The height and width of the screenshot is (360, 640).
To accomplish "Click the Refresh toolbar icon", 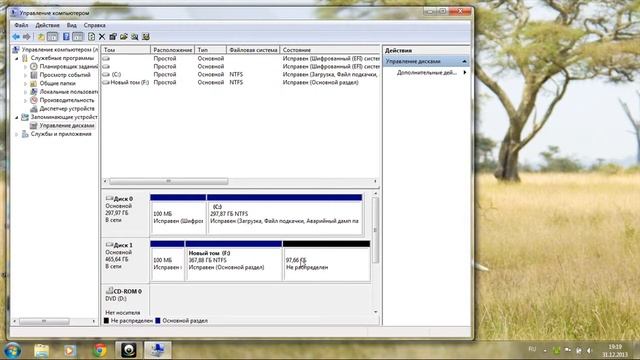I will pos(91,37).
